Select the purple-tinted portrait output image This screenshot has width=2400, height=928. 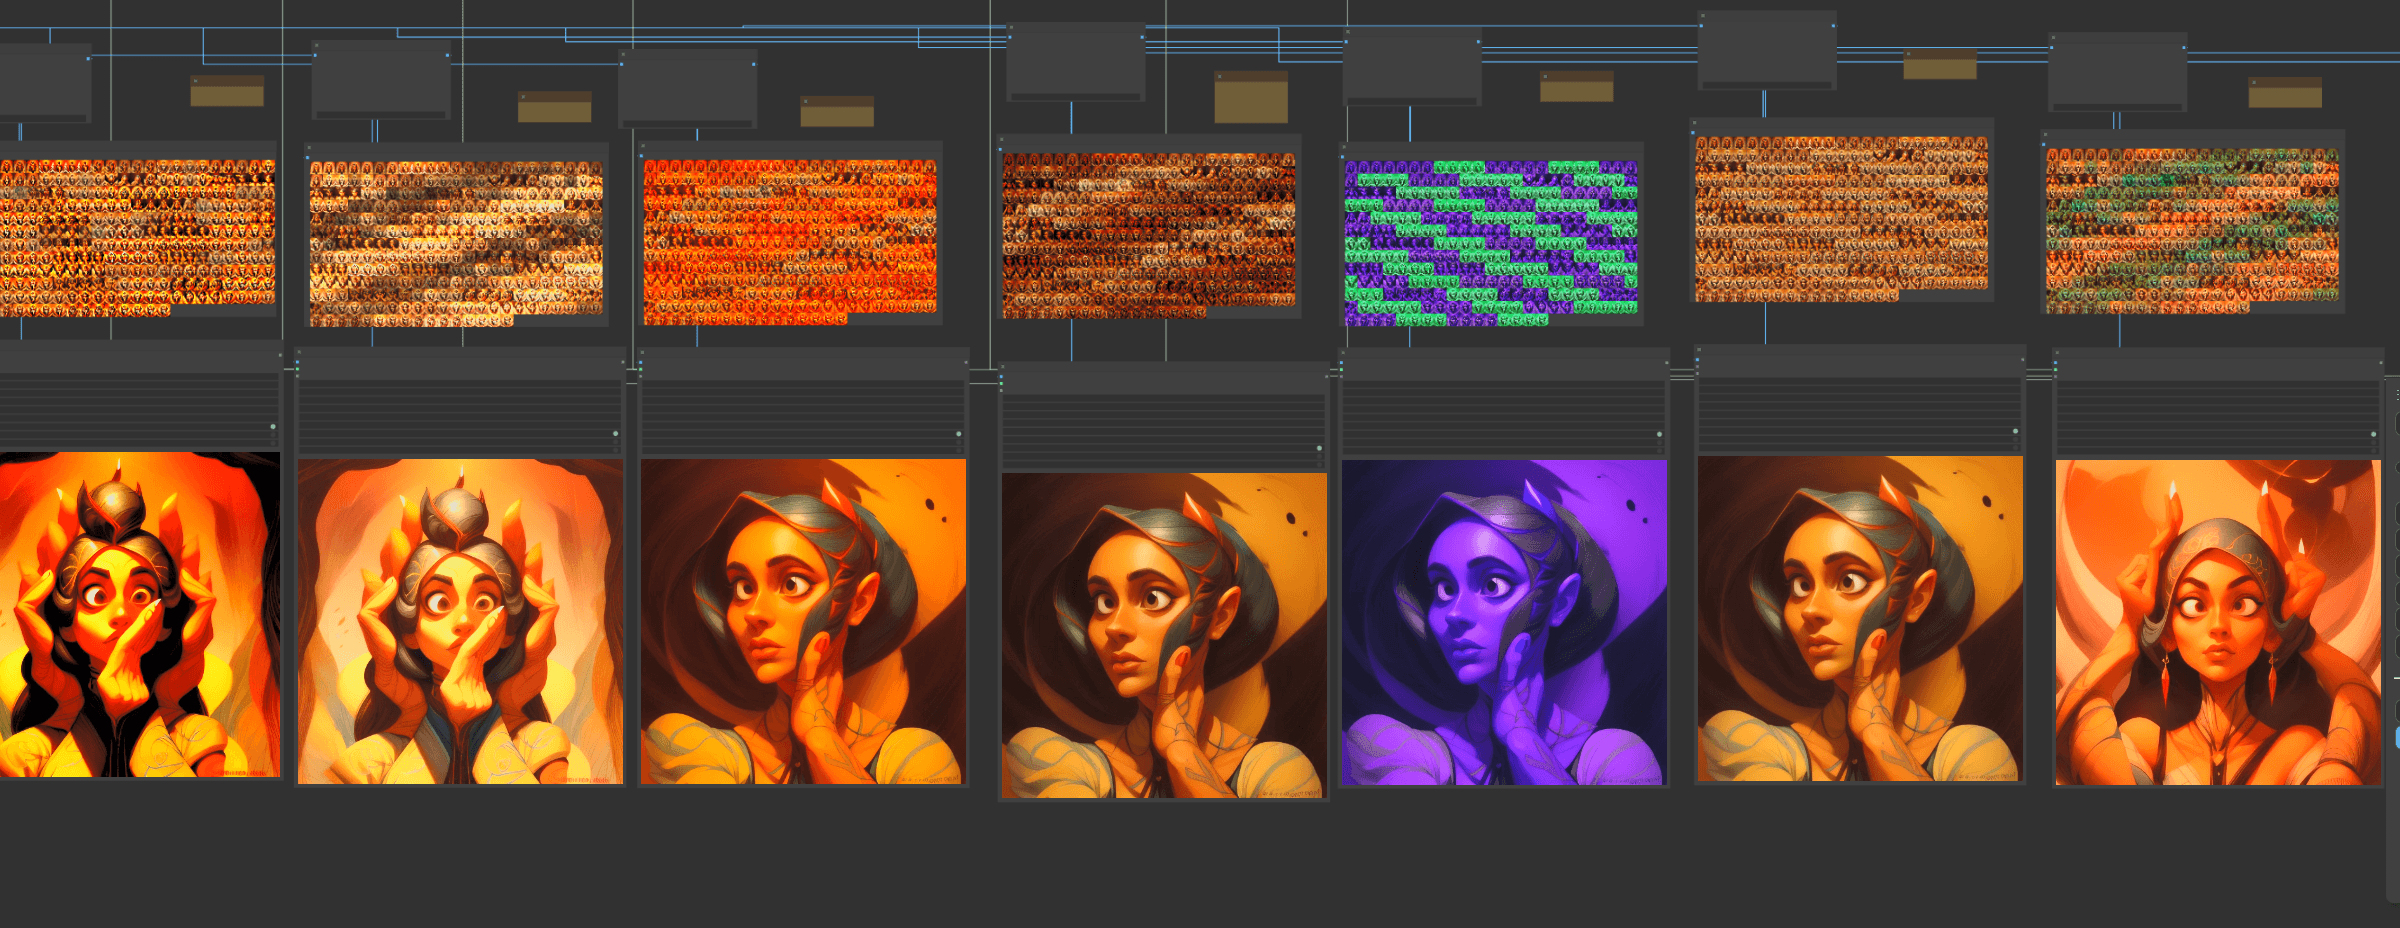[1504, 622]
